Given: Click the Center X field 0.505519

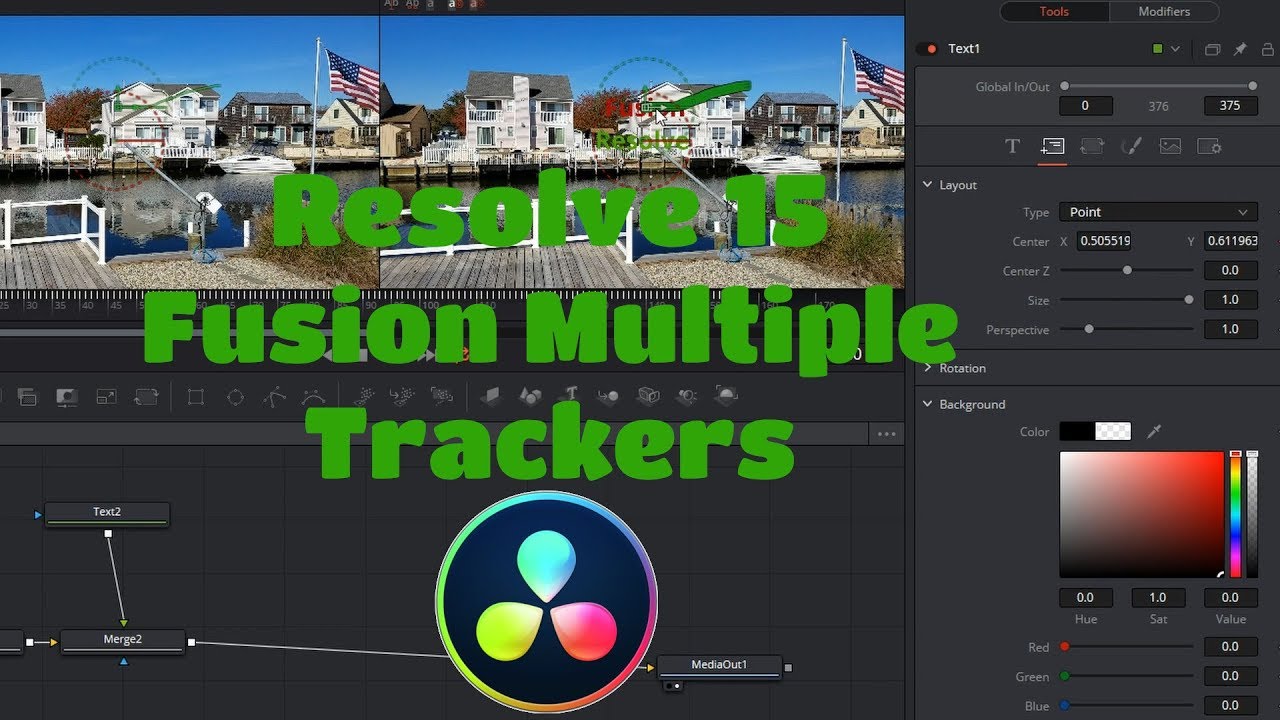Looking at the screenshot, I should [x=1104, y=241].
